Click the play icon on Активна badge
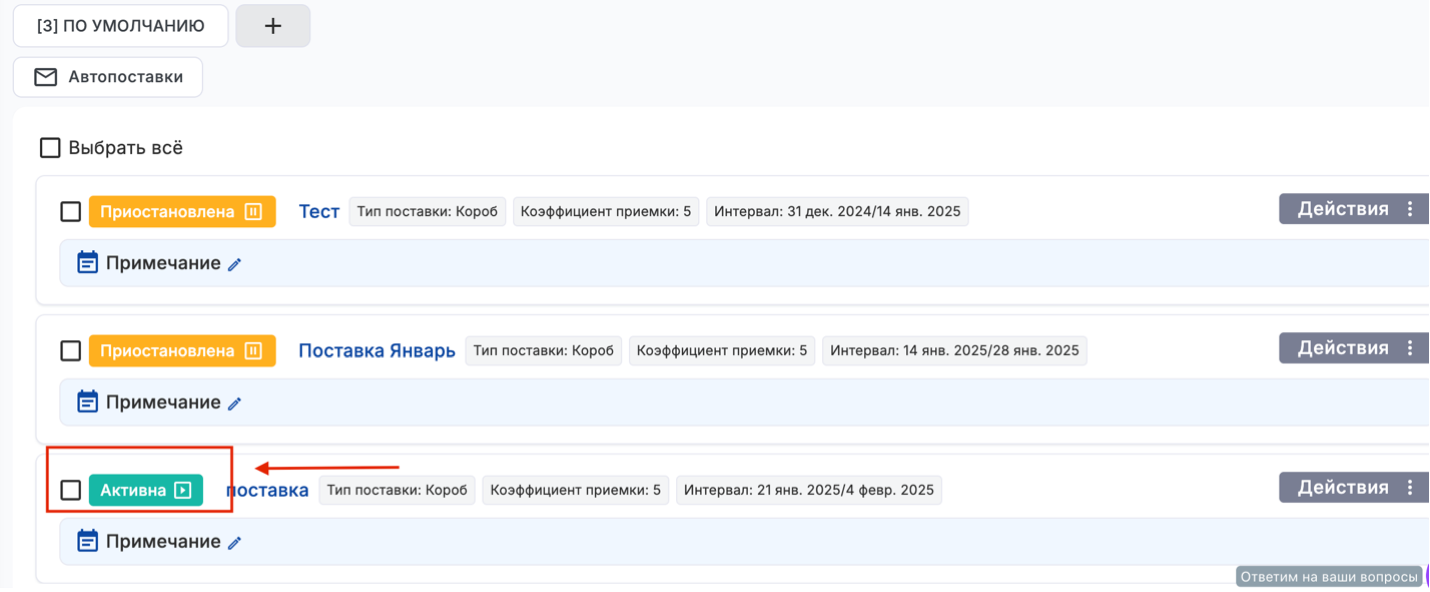 tap(182, 490)
